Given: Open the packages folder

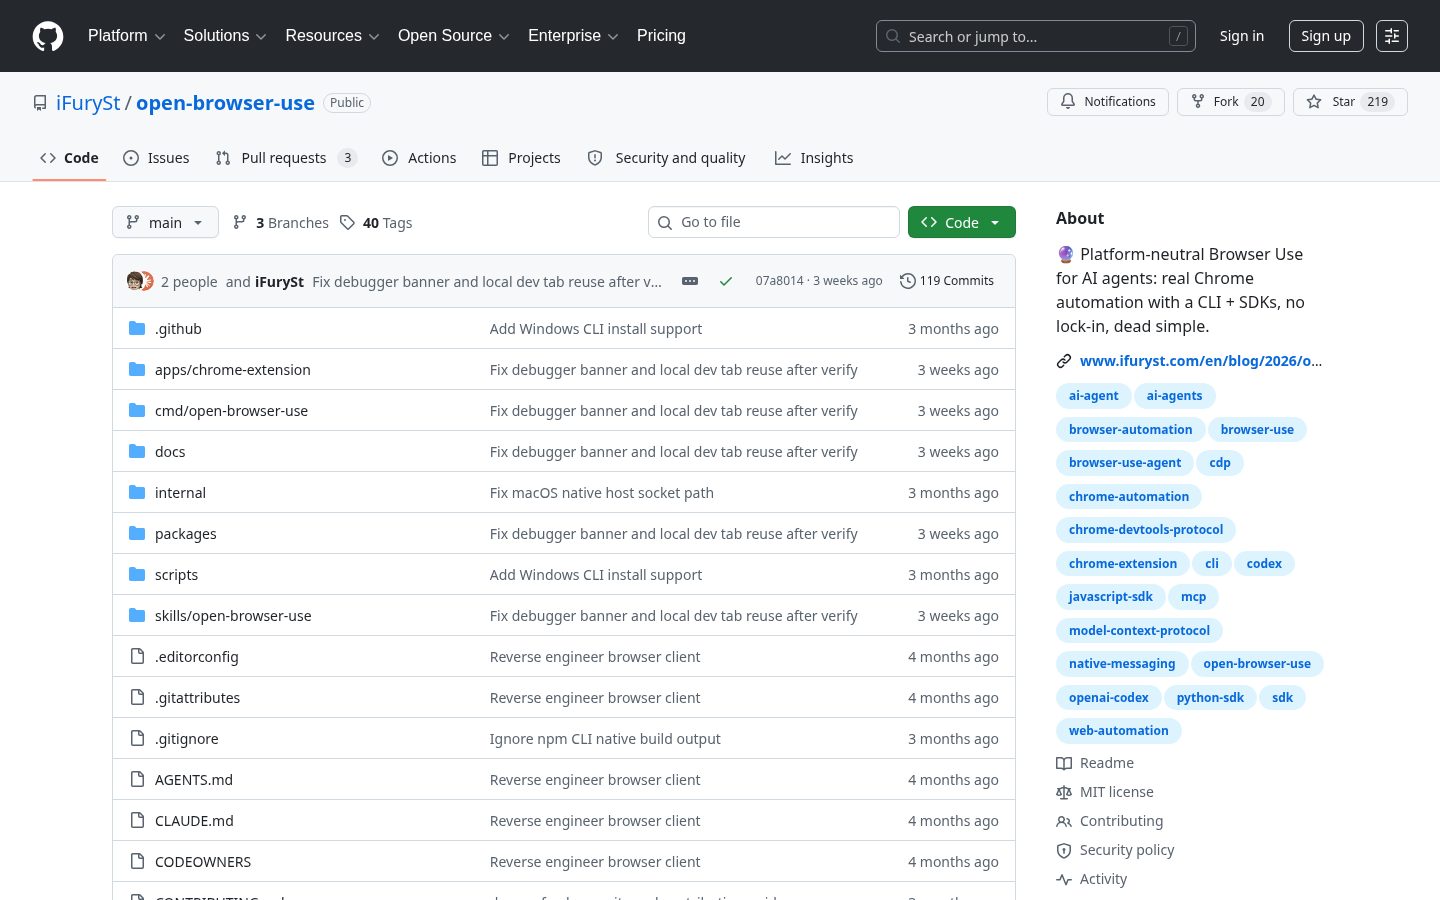Looking at the screenshot, I should pos(186,534).
